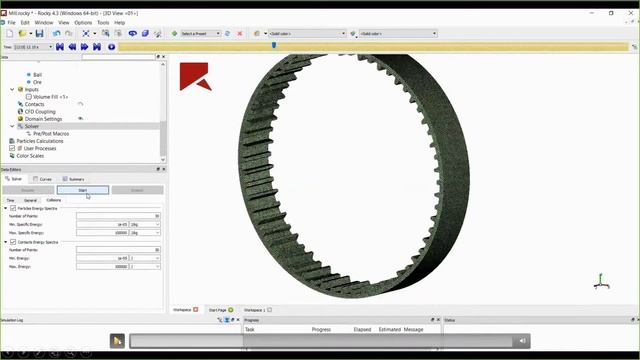Collapse the Solver tree node
This screenshot has width=640, height=360.
[12, 126]
